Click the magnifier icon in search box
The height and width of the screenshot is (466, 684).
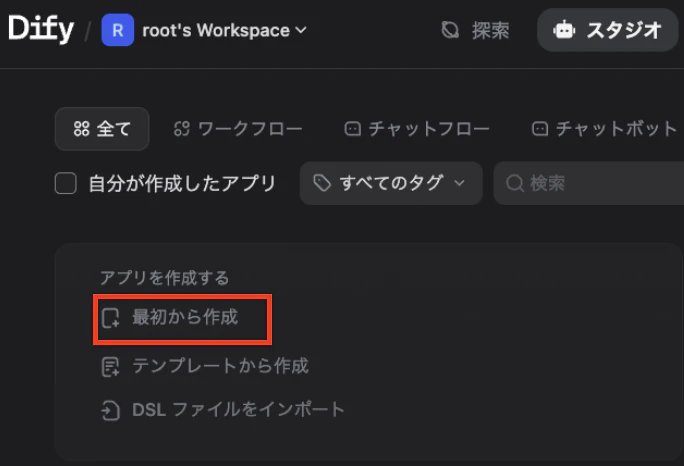click(x=515, y=183)
